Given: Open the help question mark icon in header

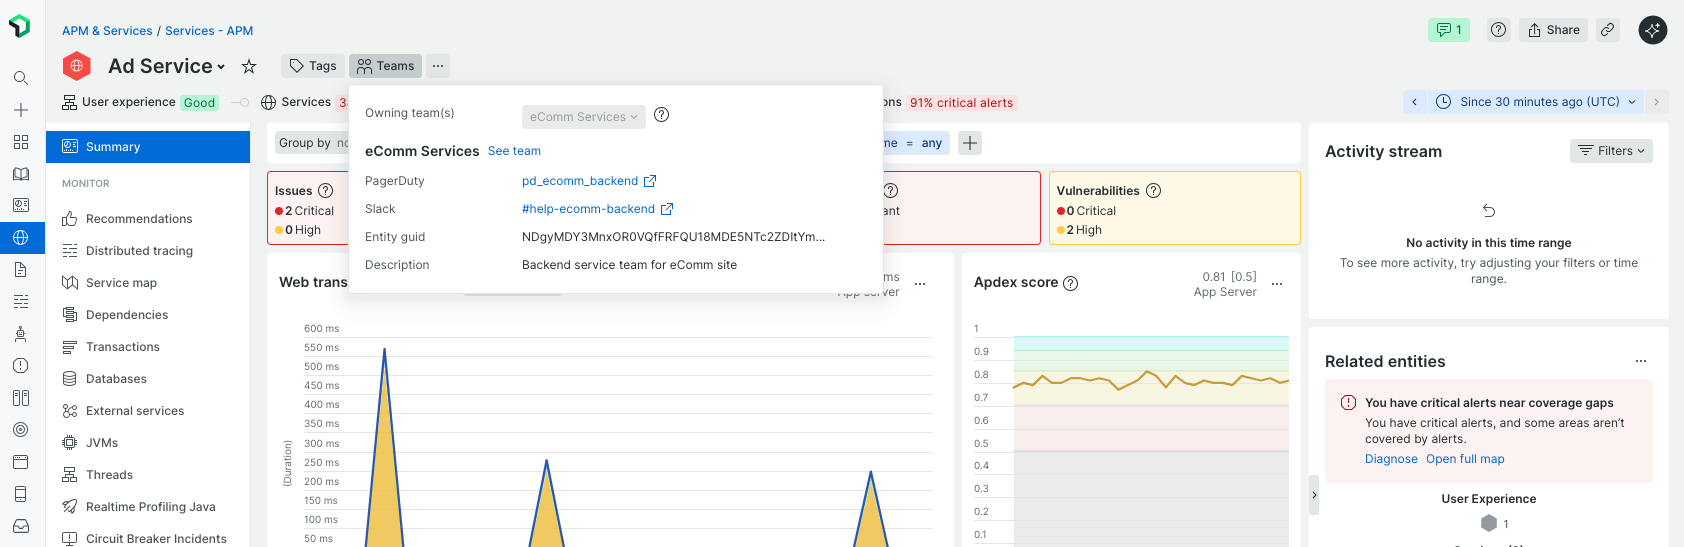Looking at the screenshot, I should [1498, 30].
